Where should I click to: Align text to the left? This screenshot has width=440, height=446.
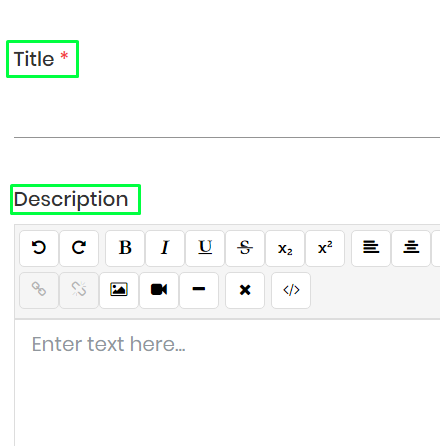click(x=371, y=248)
